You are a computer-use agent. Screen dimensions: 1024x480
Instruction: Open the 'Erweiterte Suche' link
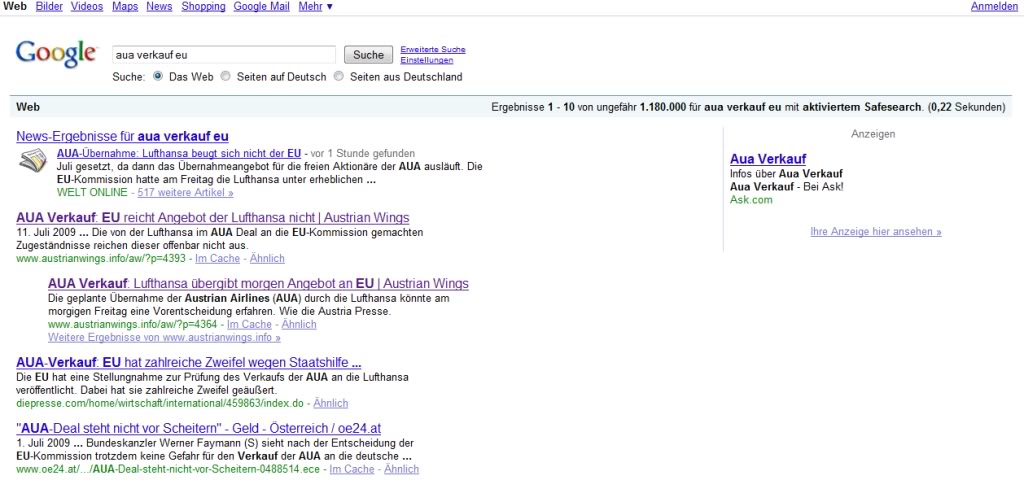pos(433,50)
